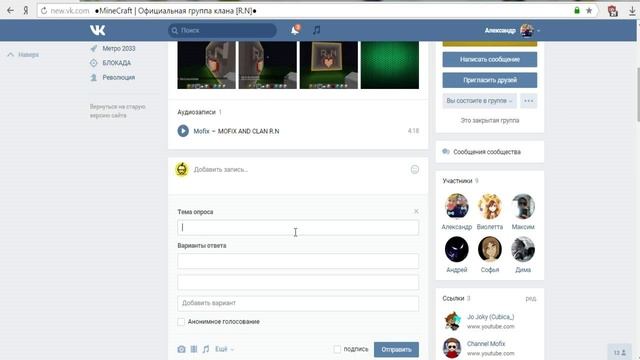
Task: Open the Александр profile dropdown
Action: pos(512,30)
